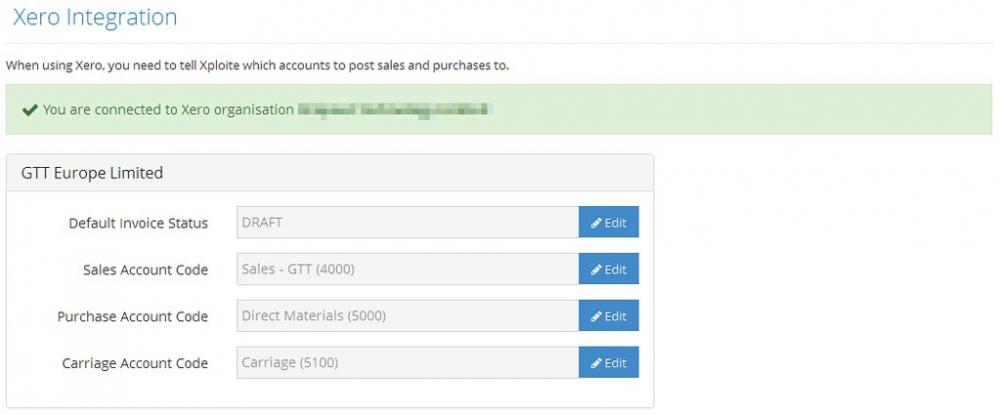The height and width of the screenshot is (414, 1000).
Task: Click the Default Invoice Status label
Action: (x=138, y=223)
